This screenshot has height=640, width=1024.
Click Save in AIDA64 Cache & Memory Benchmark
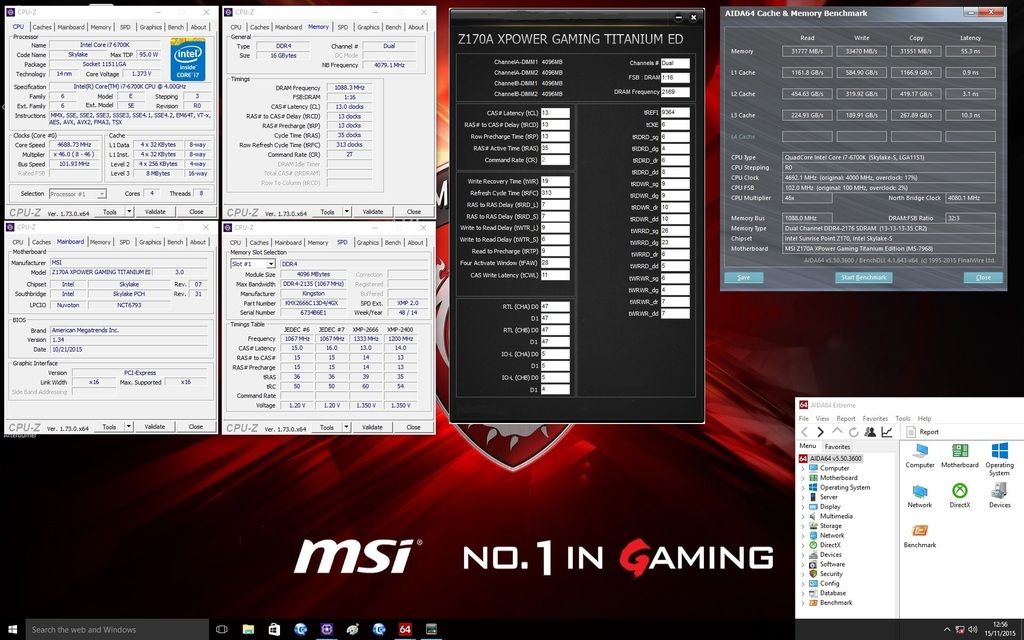coord(743,278)
